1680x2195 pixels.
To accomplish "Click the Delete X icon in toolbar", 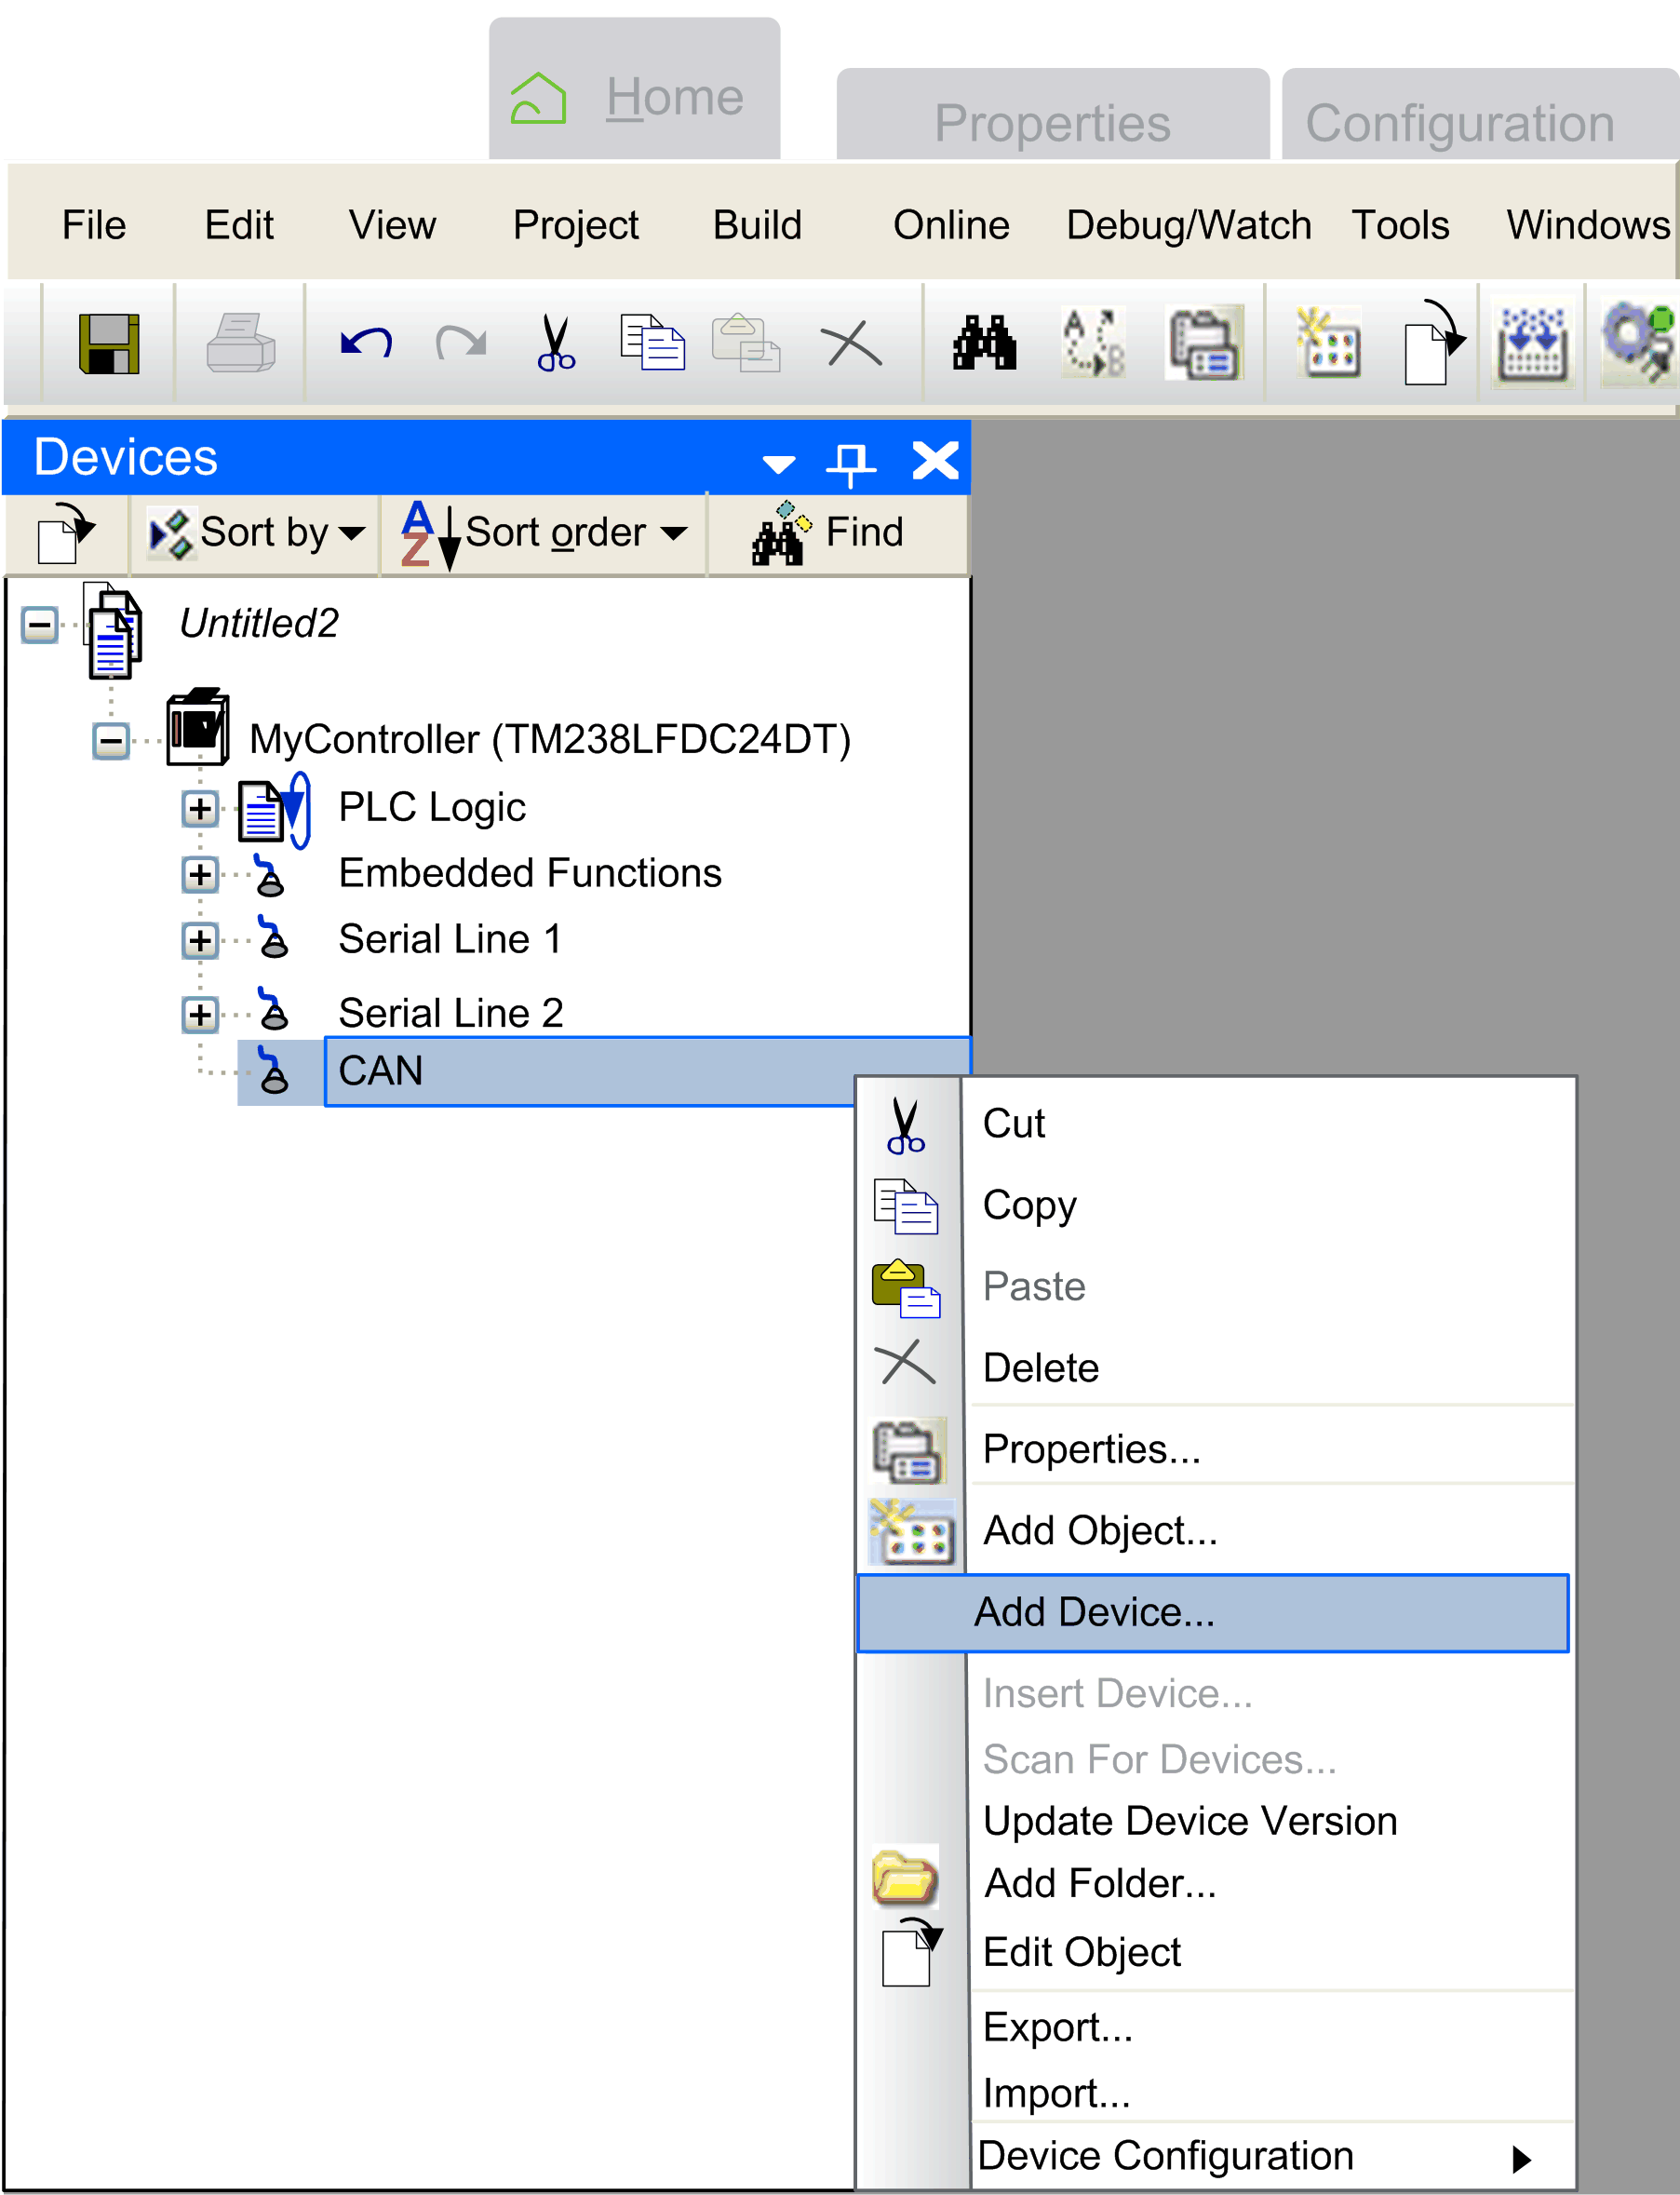I will [850, 345].
